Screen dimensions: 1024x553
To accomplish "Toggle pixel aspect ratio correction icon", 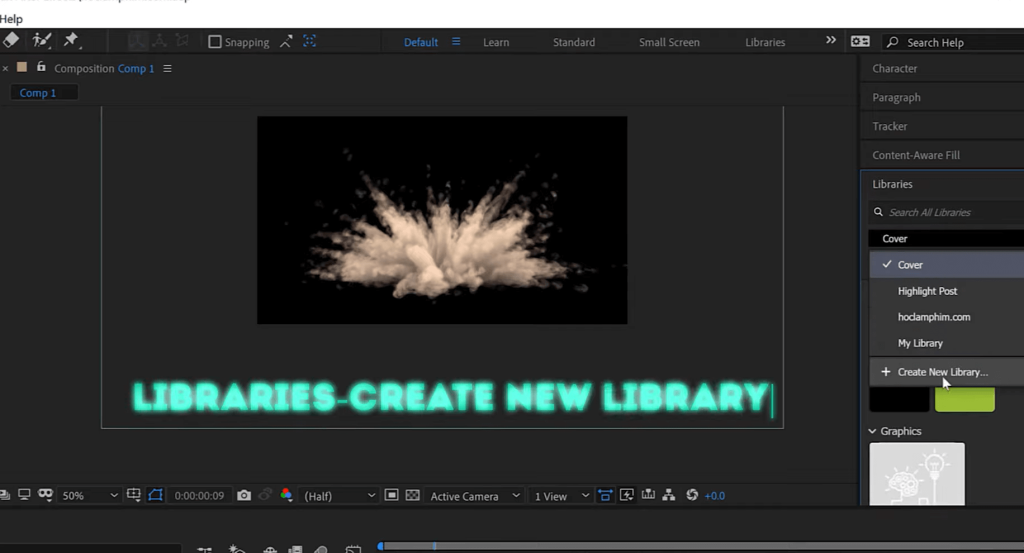I will pos(605,496).
